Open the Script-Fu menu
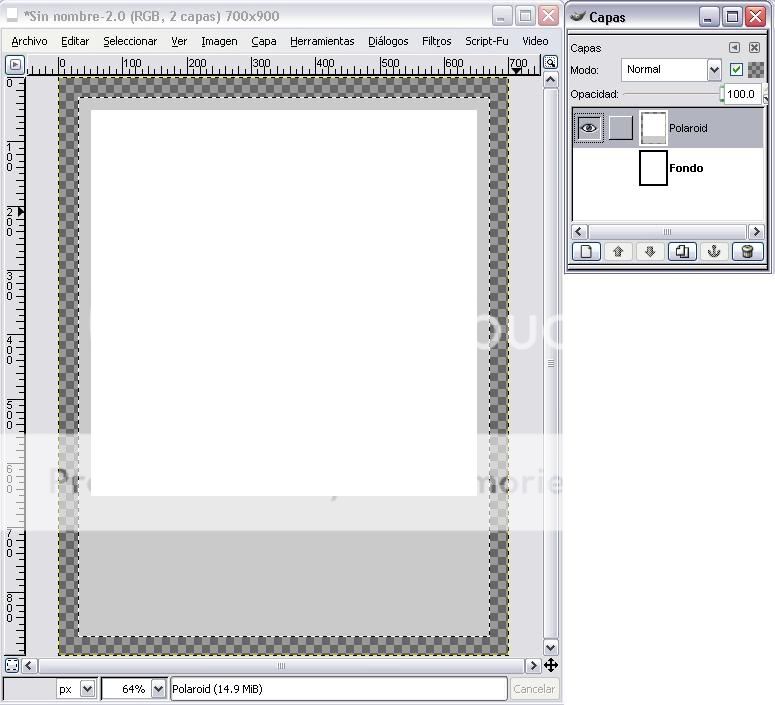Screen dimensions: 775x705 (486, 41)
